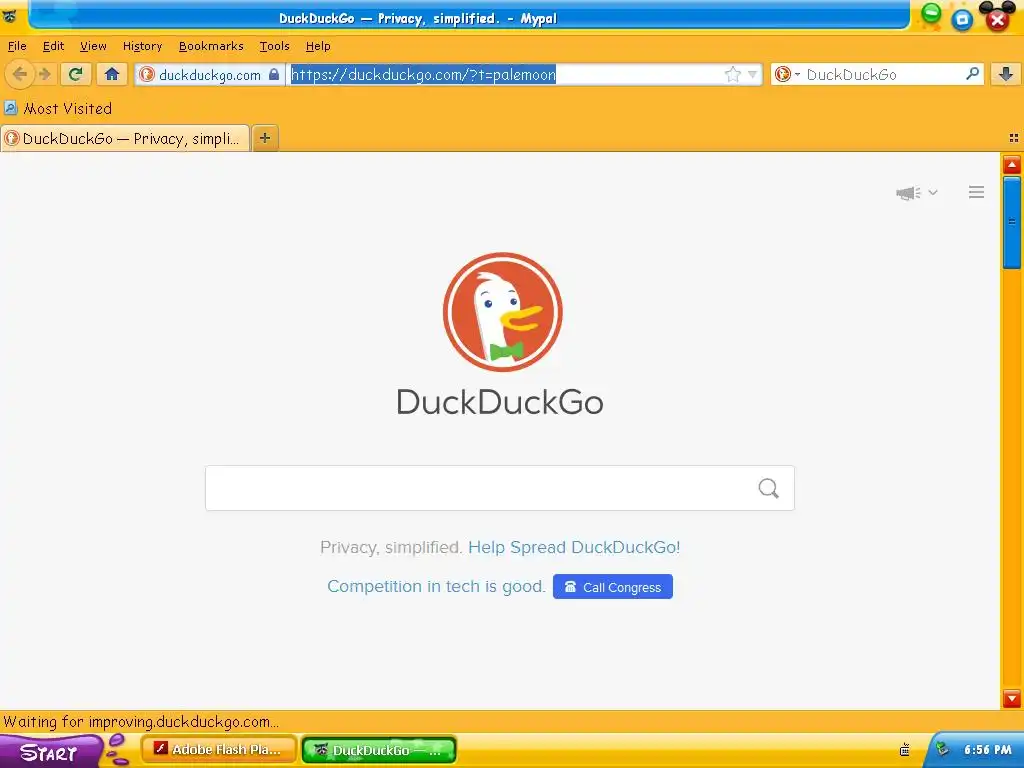This screenshot has height=768, width=1024.
Task: Click the small network tray icon near Start area right
Action: (904, 750)
